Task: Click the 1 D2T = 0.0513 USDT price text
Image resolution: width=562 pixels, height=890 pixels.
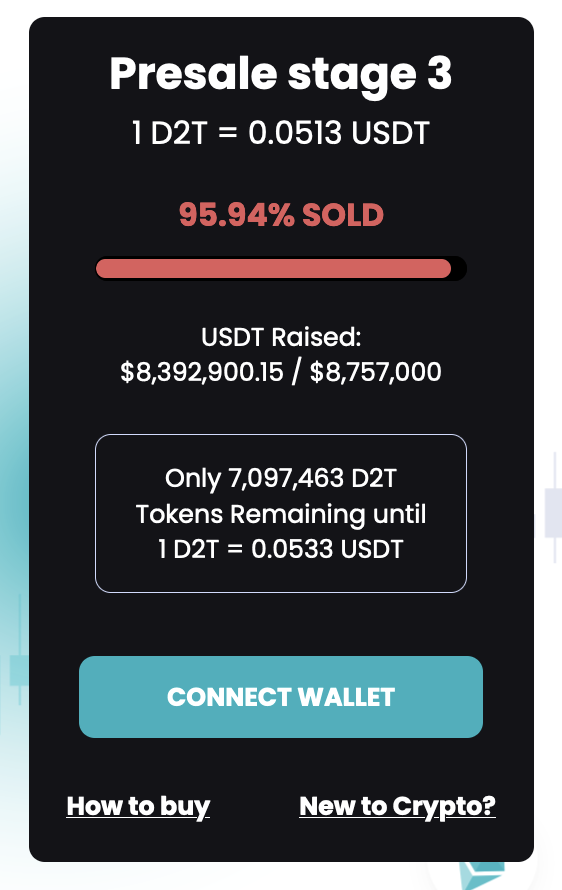Action: pos(281,133)
